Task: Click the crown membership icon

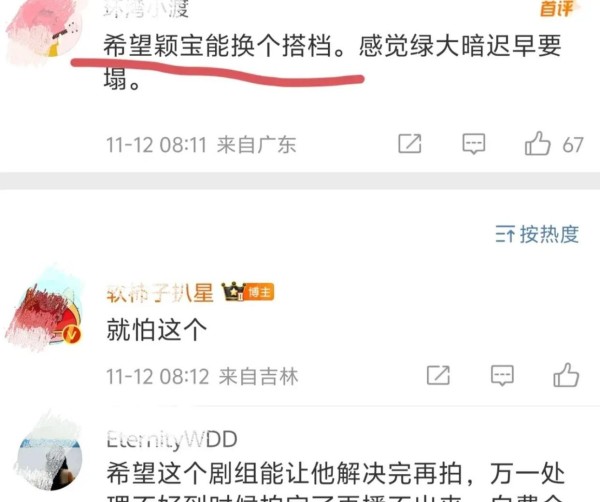Action: (x=233, y=292)
